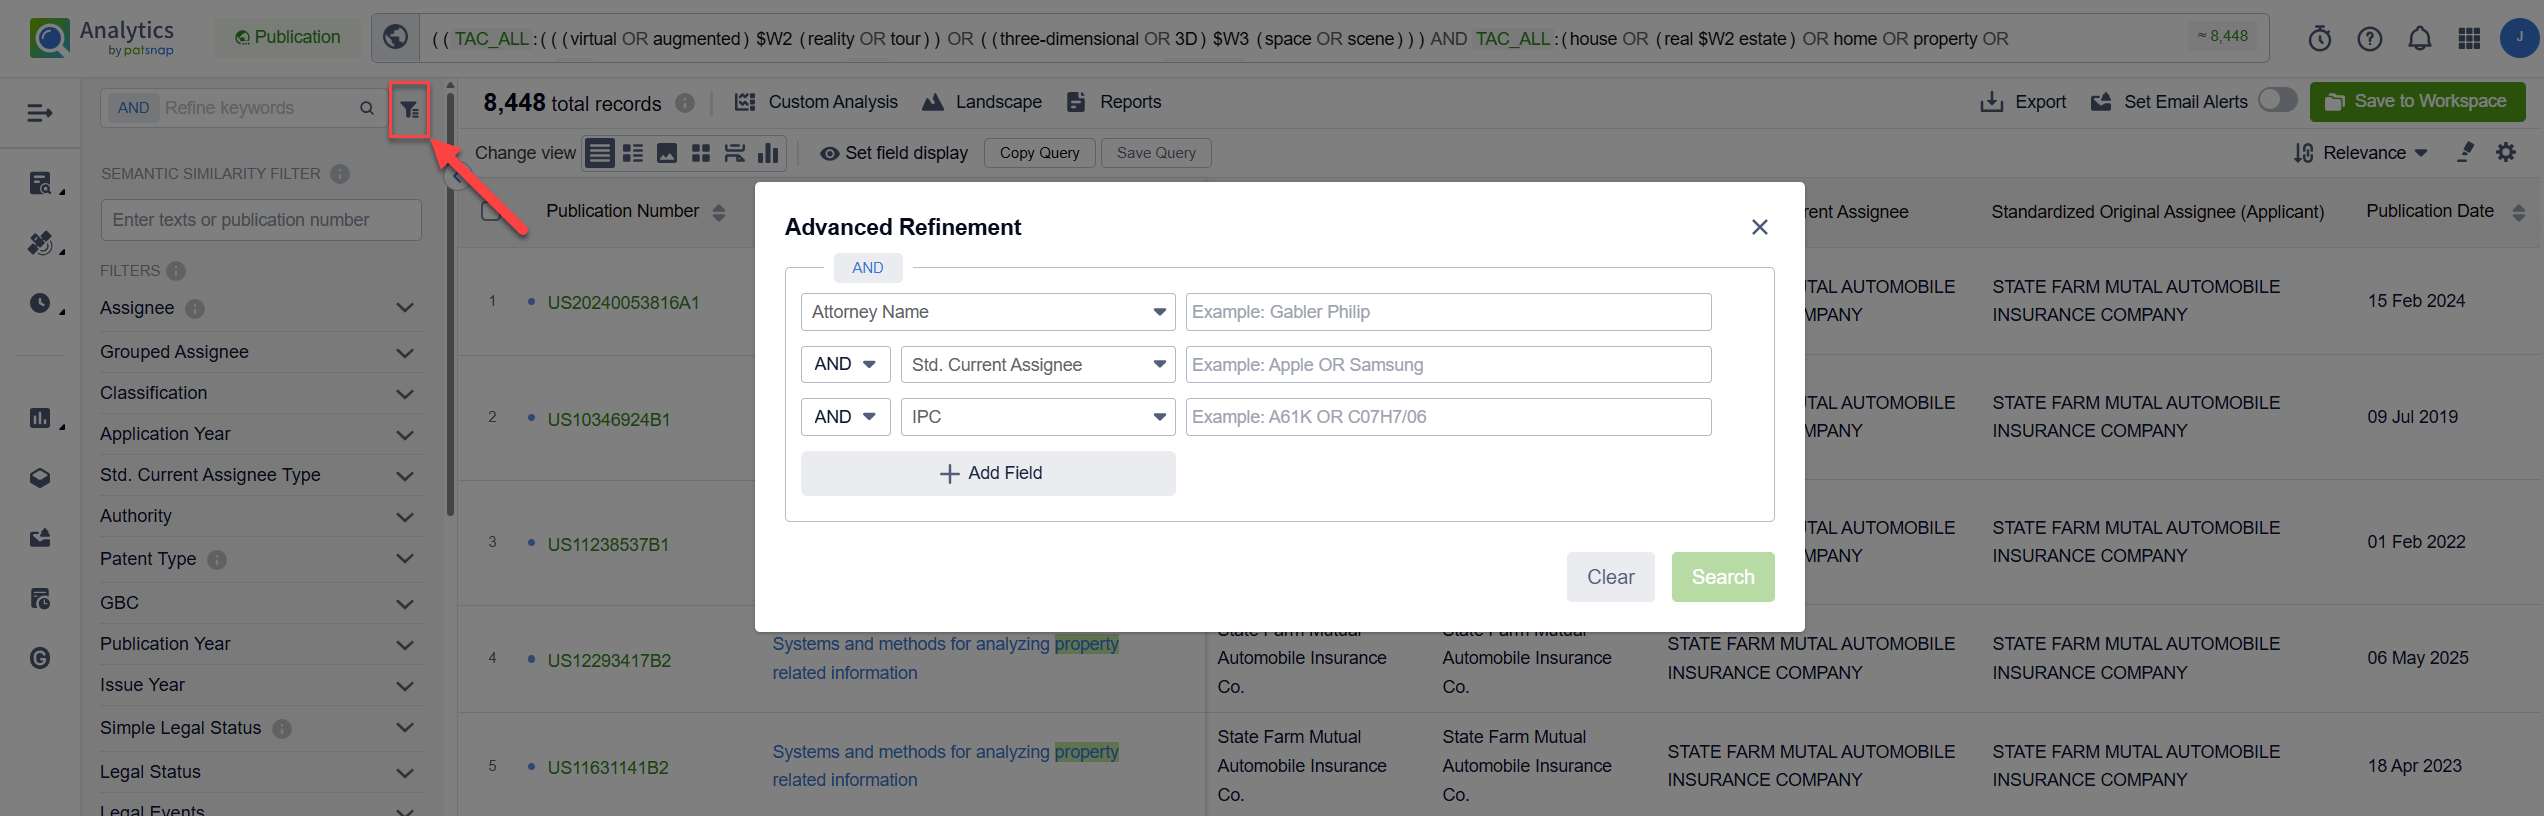This screenshot has height=816, width=2544.
Task: Click Set field display eye option
Action: (894, 153)
